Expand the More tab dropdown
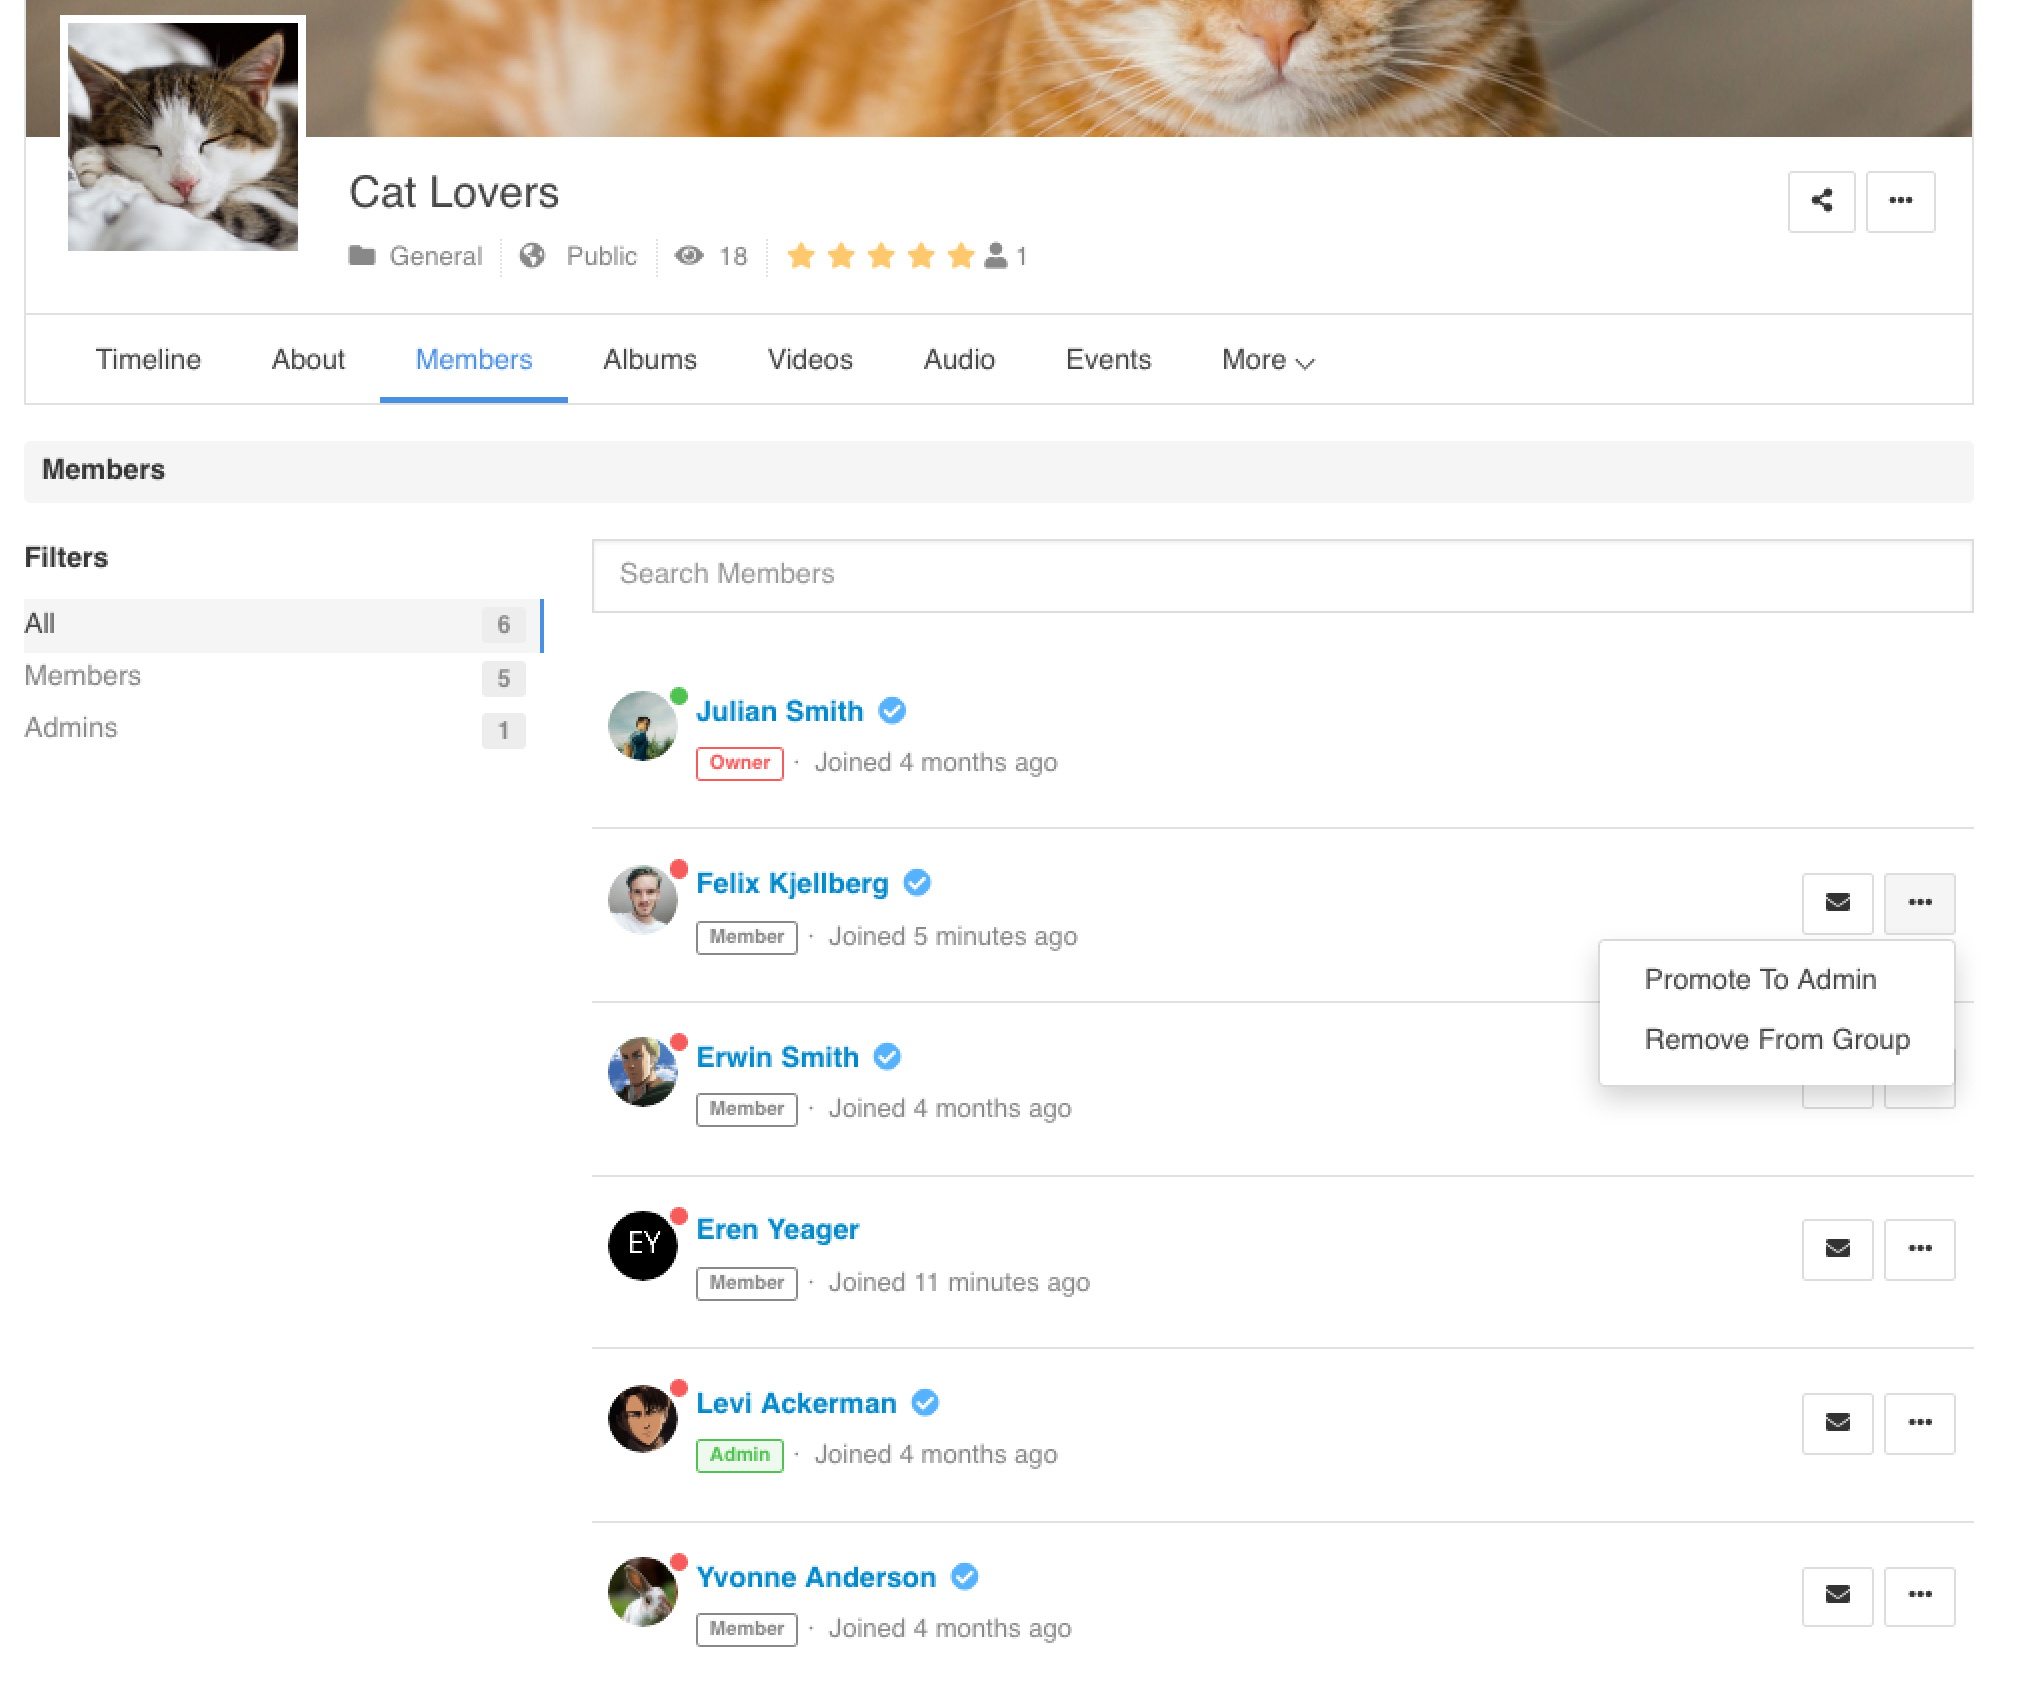Viewport: 2040px width, 1681px height. coord(1268,360)
